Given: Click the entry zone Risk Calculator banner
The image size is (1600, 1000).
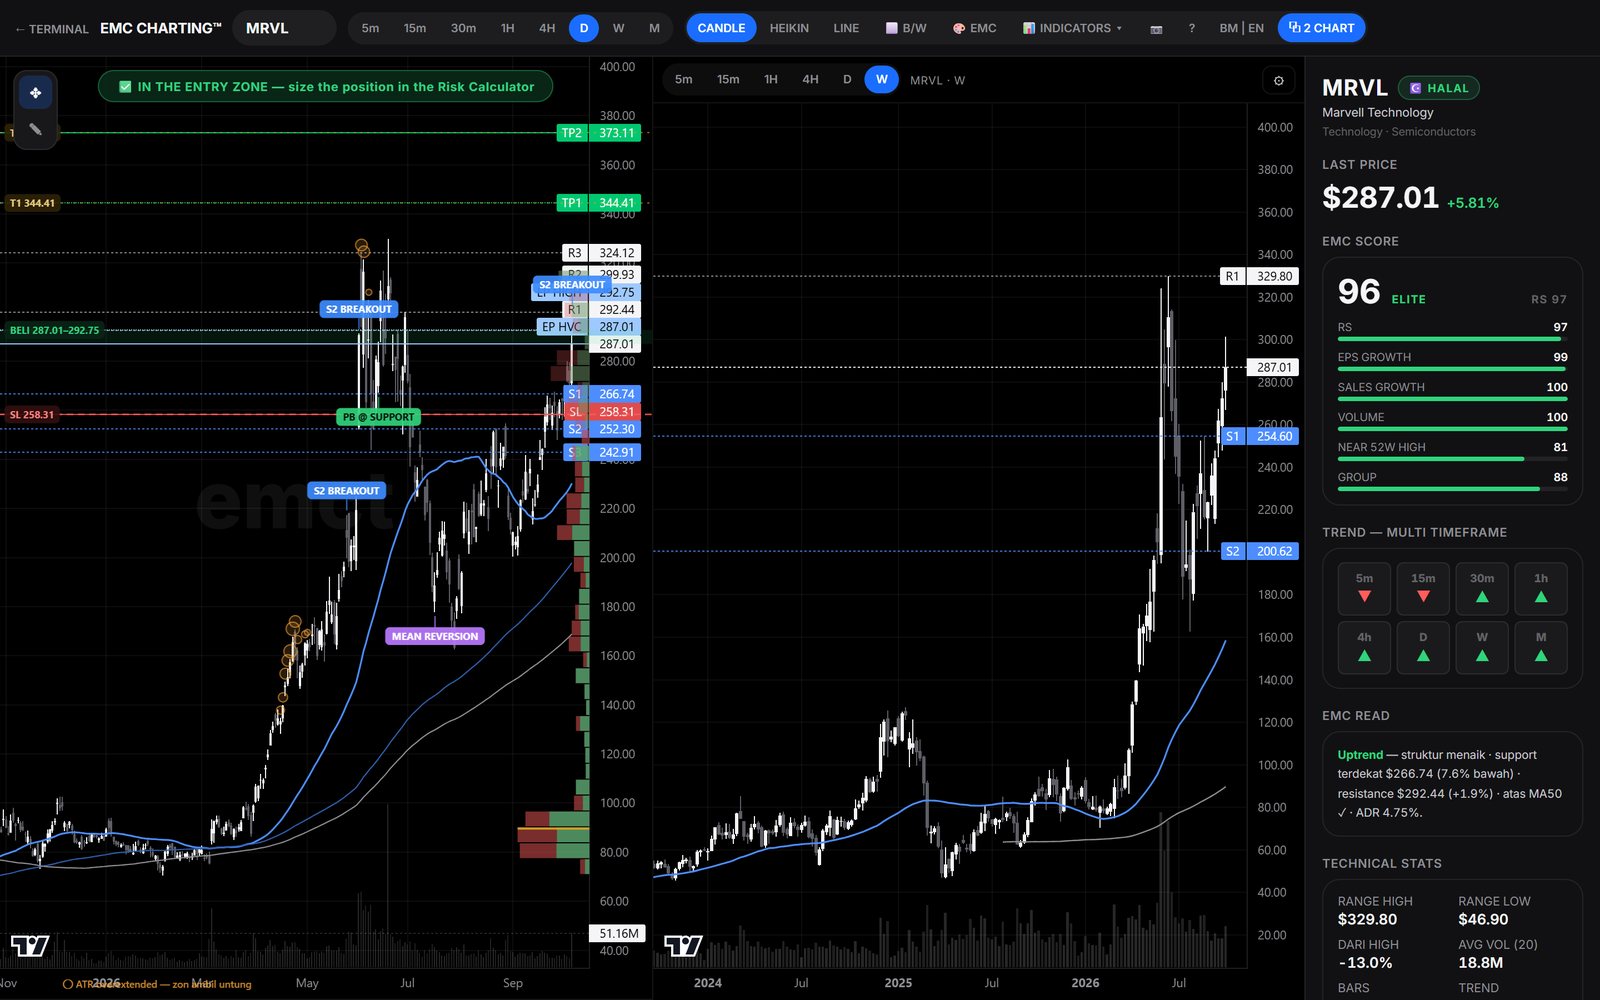Looking at the screenshot, I should [326, 87].
